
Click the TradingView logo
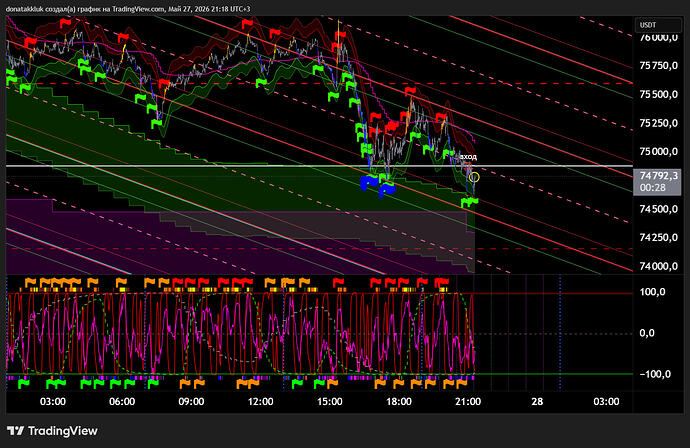(x=52, y=431)
